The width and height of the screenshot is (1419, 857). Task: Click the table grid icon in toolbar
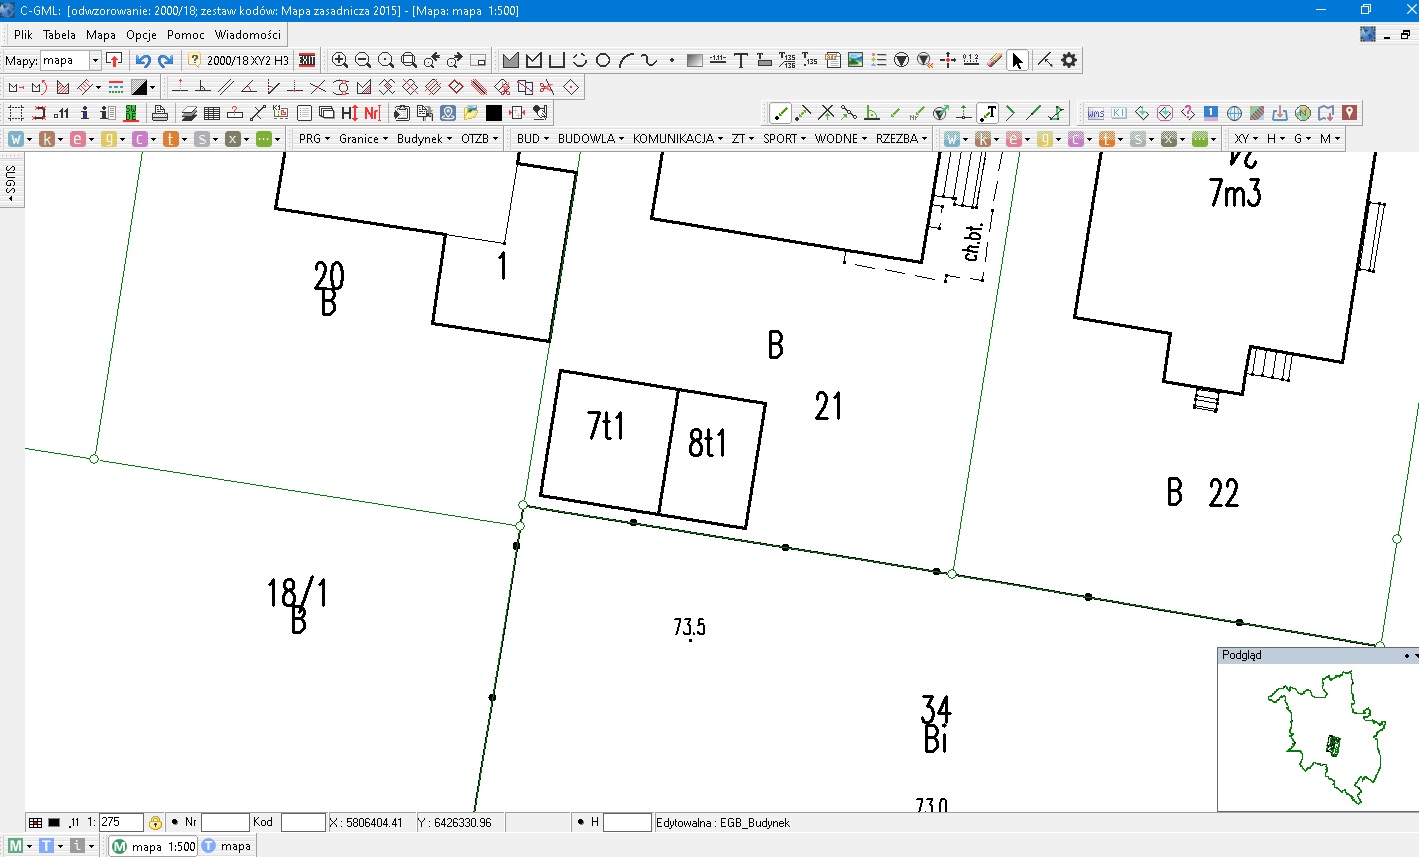212,113
